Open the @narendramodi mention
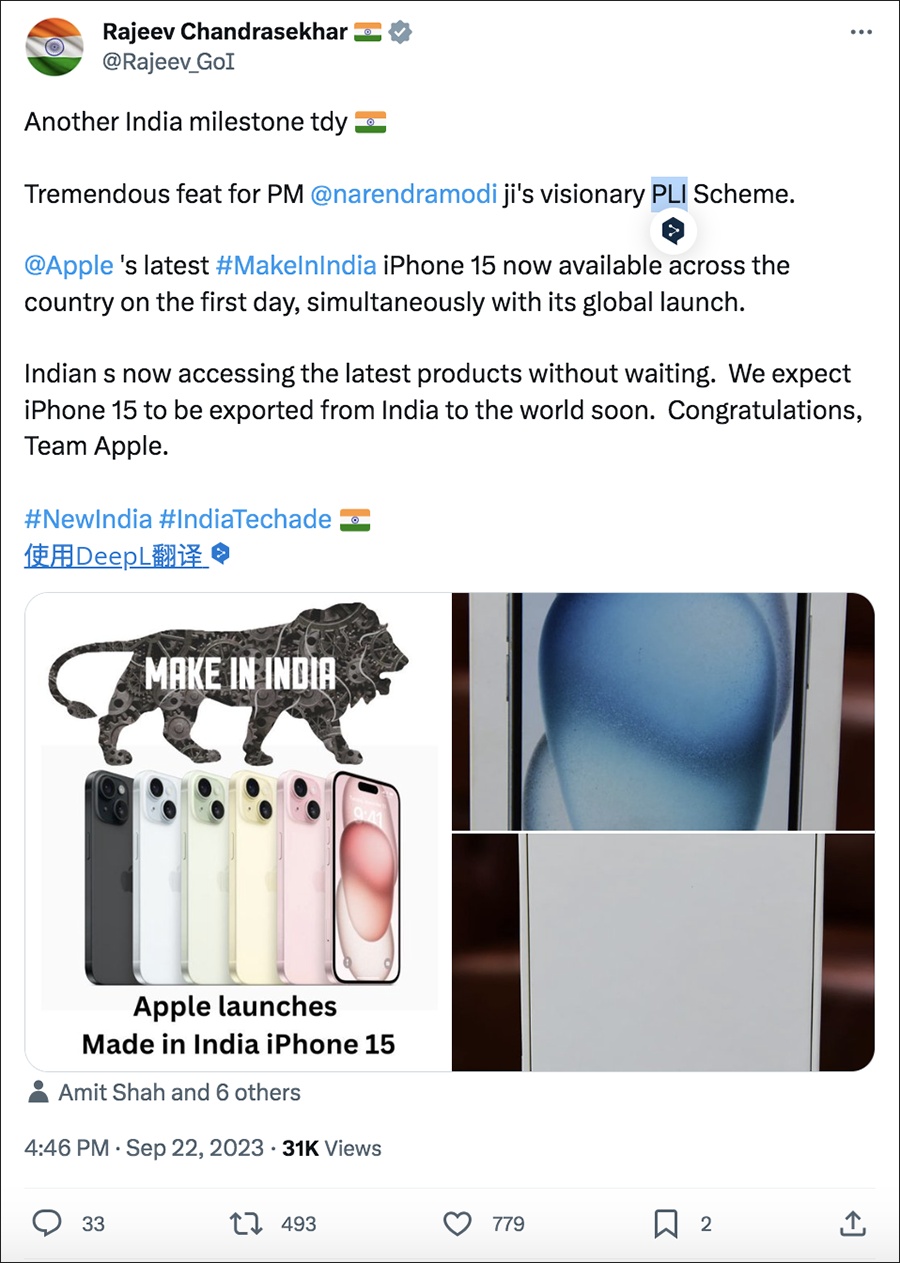The height and width of the screenshot is (1263, 900). click(x=404, y=193)
